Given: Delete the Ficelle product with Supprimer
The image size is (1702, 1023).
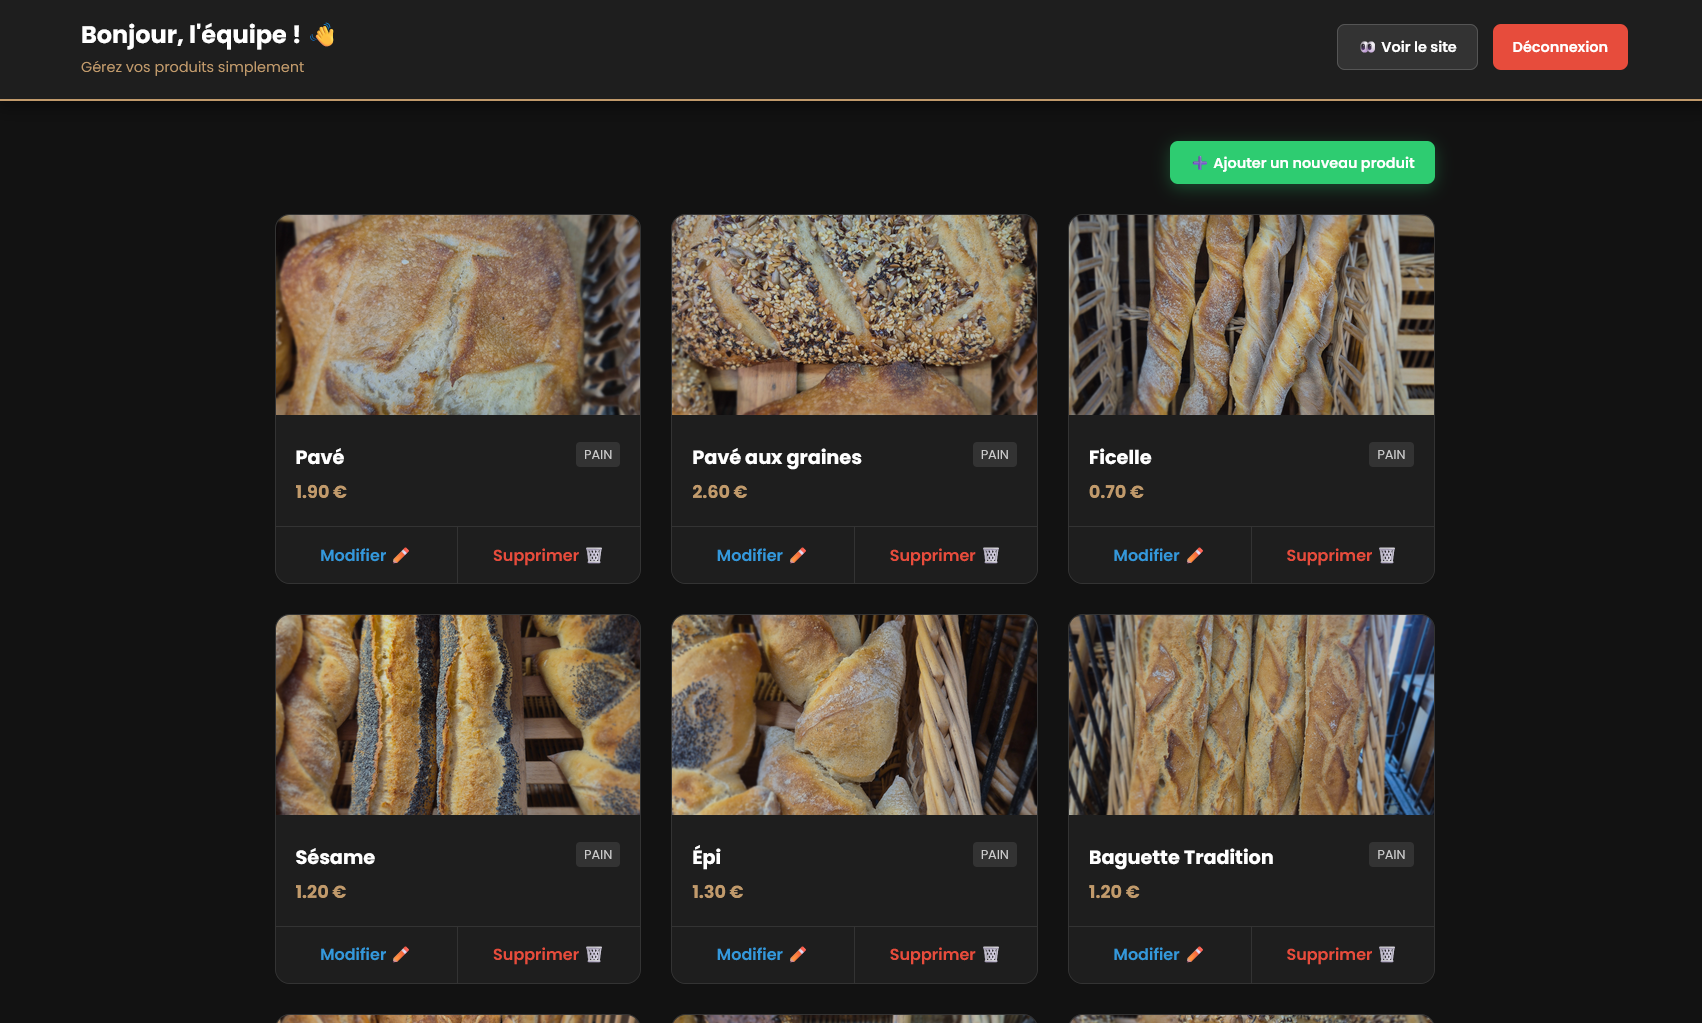Looking at the screenshot, I should click(1342, 555).
